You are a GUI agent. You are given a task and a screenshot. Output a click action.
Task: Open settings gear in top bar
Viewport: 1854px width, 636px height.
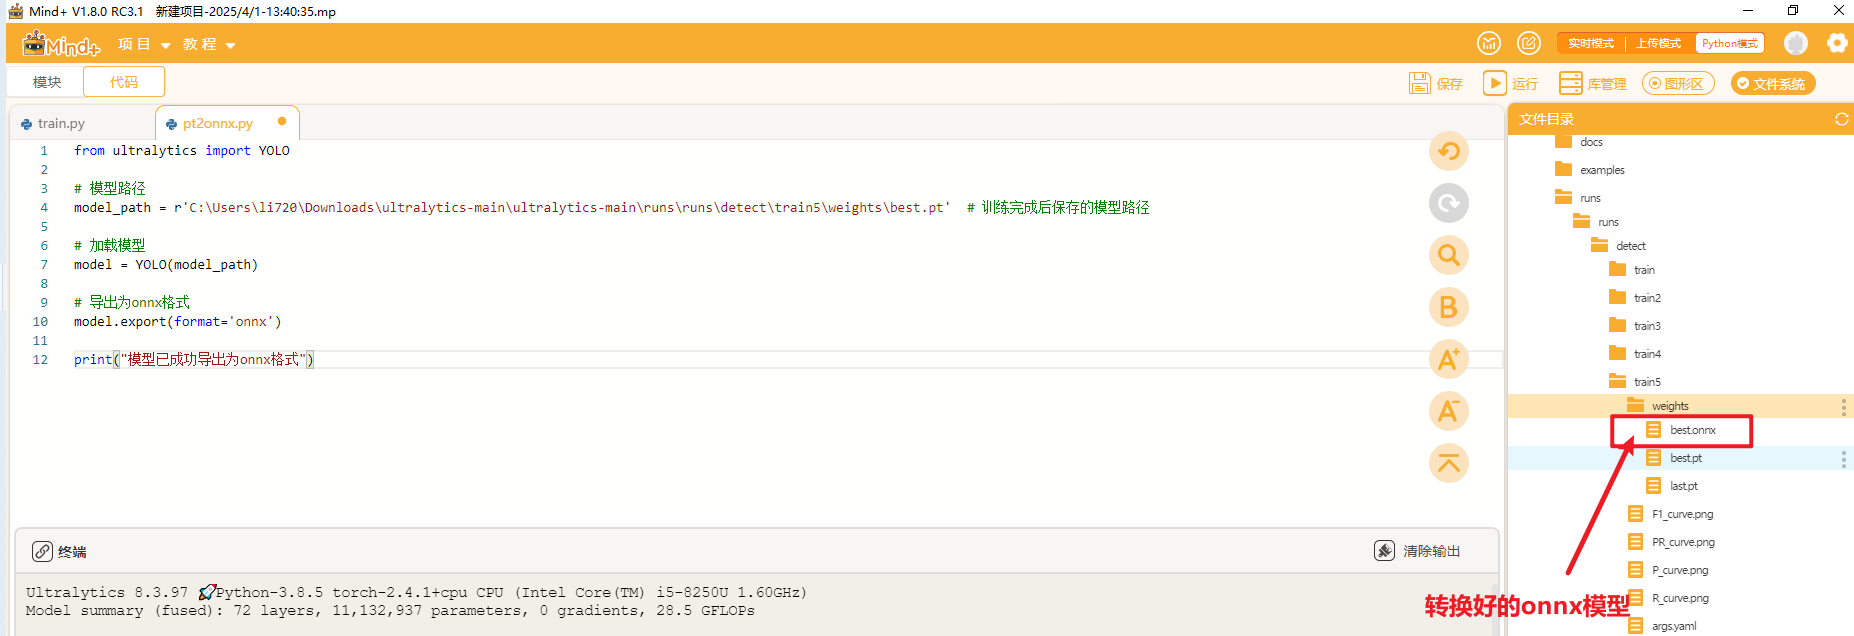pyautogui.click(x=1837, y=43)
